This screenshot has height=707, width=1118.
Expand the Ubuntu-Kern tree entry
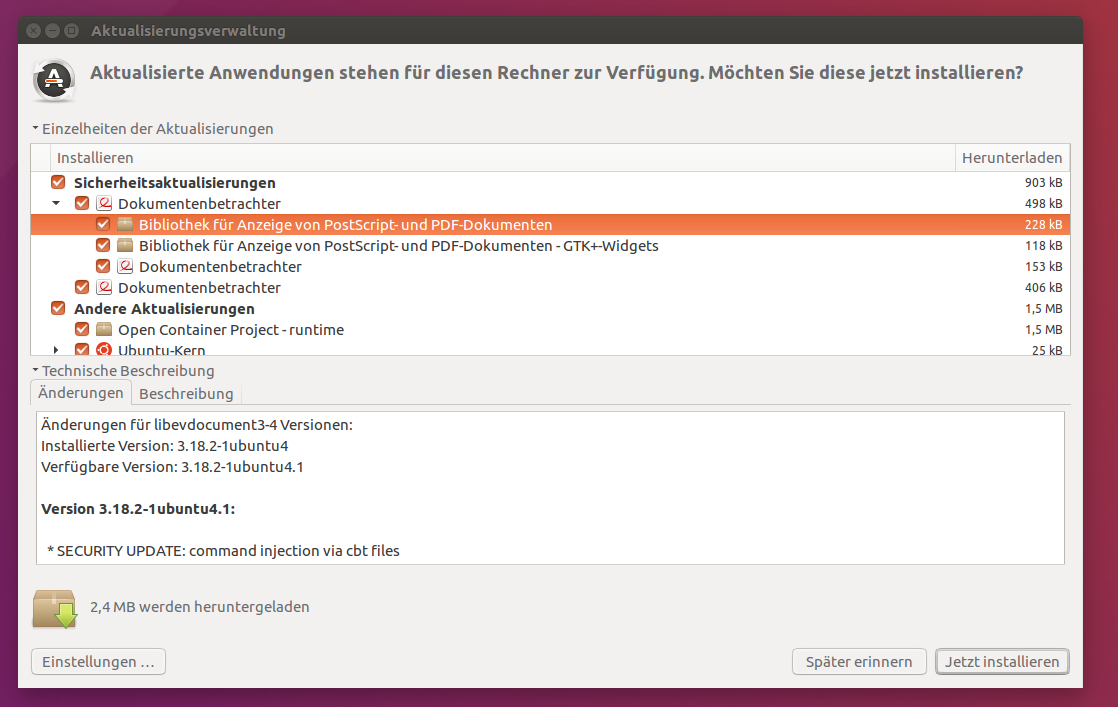57,350
